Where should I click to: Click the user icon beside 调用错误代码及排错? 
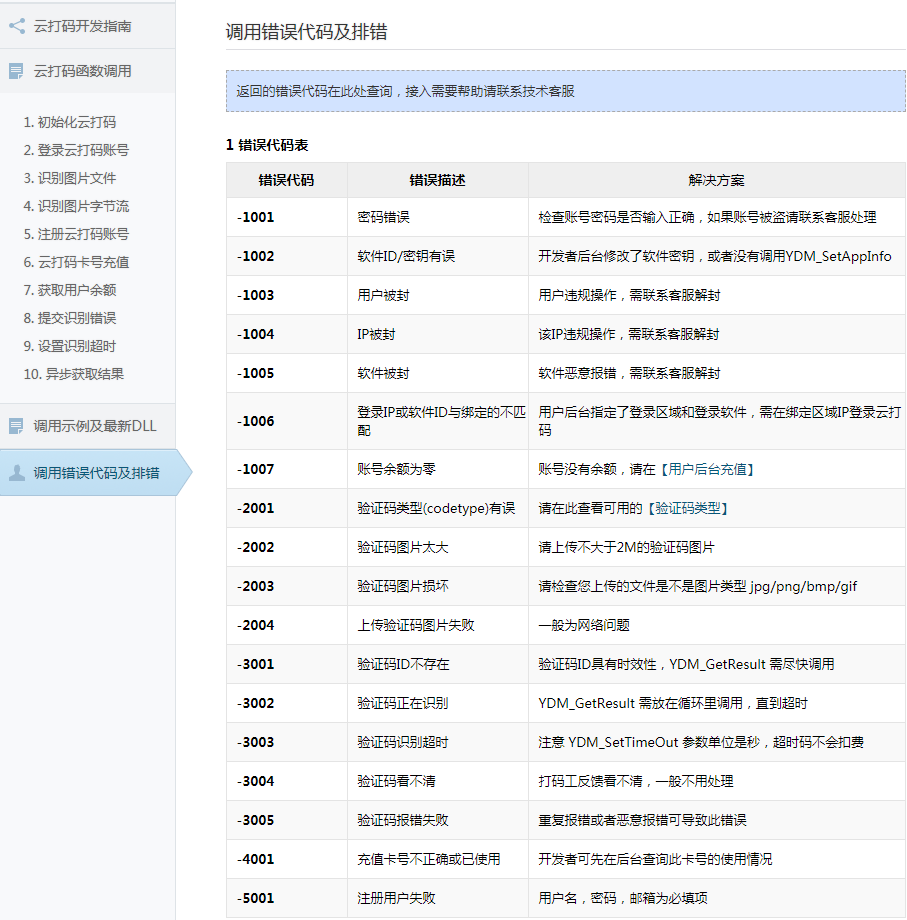click(x=17, y=473)
